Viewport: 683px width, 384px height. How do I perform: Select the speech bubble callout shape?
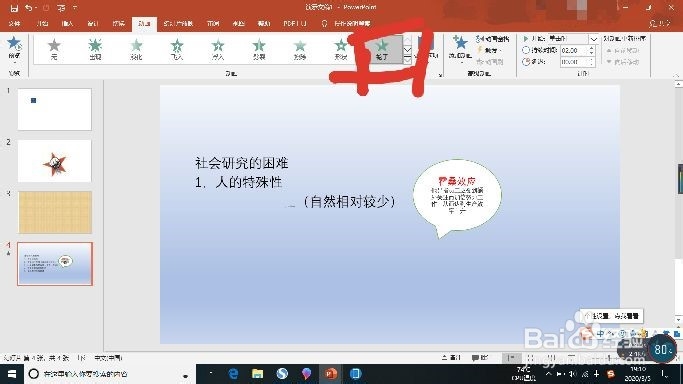tap(457, 198)
